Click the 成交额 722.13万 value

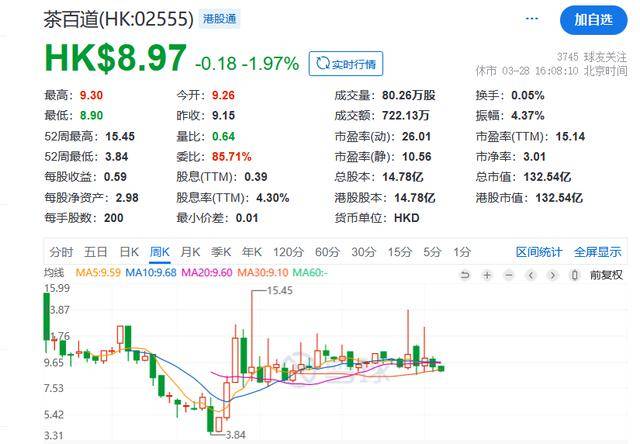point(406,115)
